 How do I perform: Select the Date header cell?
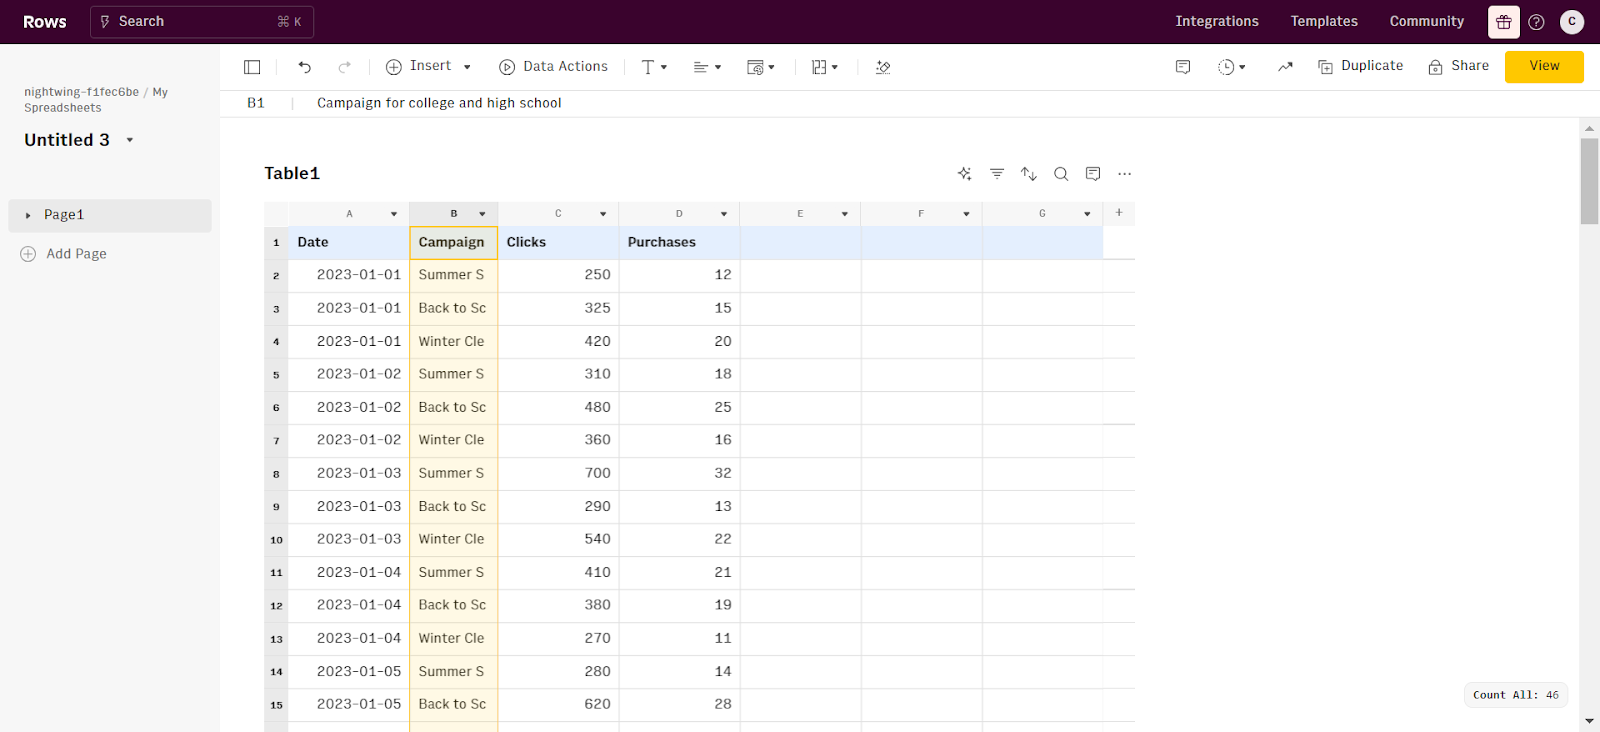pos(349,242)
